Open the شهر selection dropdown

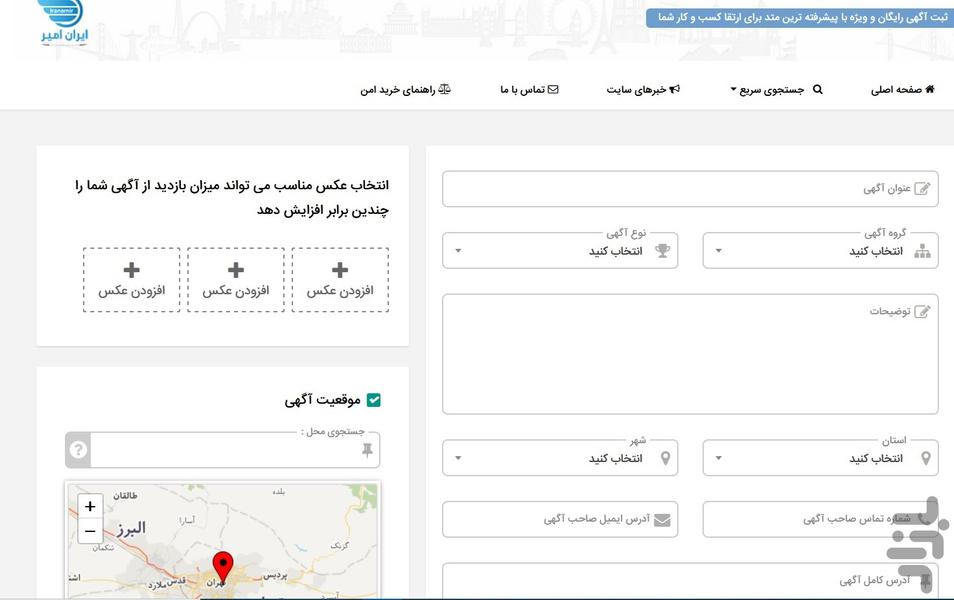point(560,457)
